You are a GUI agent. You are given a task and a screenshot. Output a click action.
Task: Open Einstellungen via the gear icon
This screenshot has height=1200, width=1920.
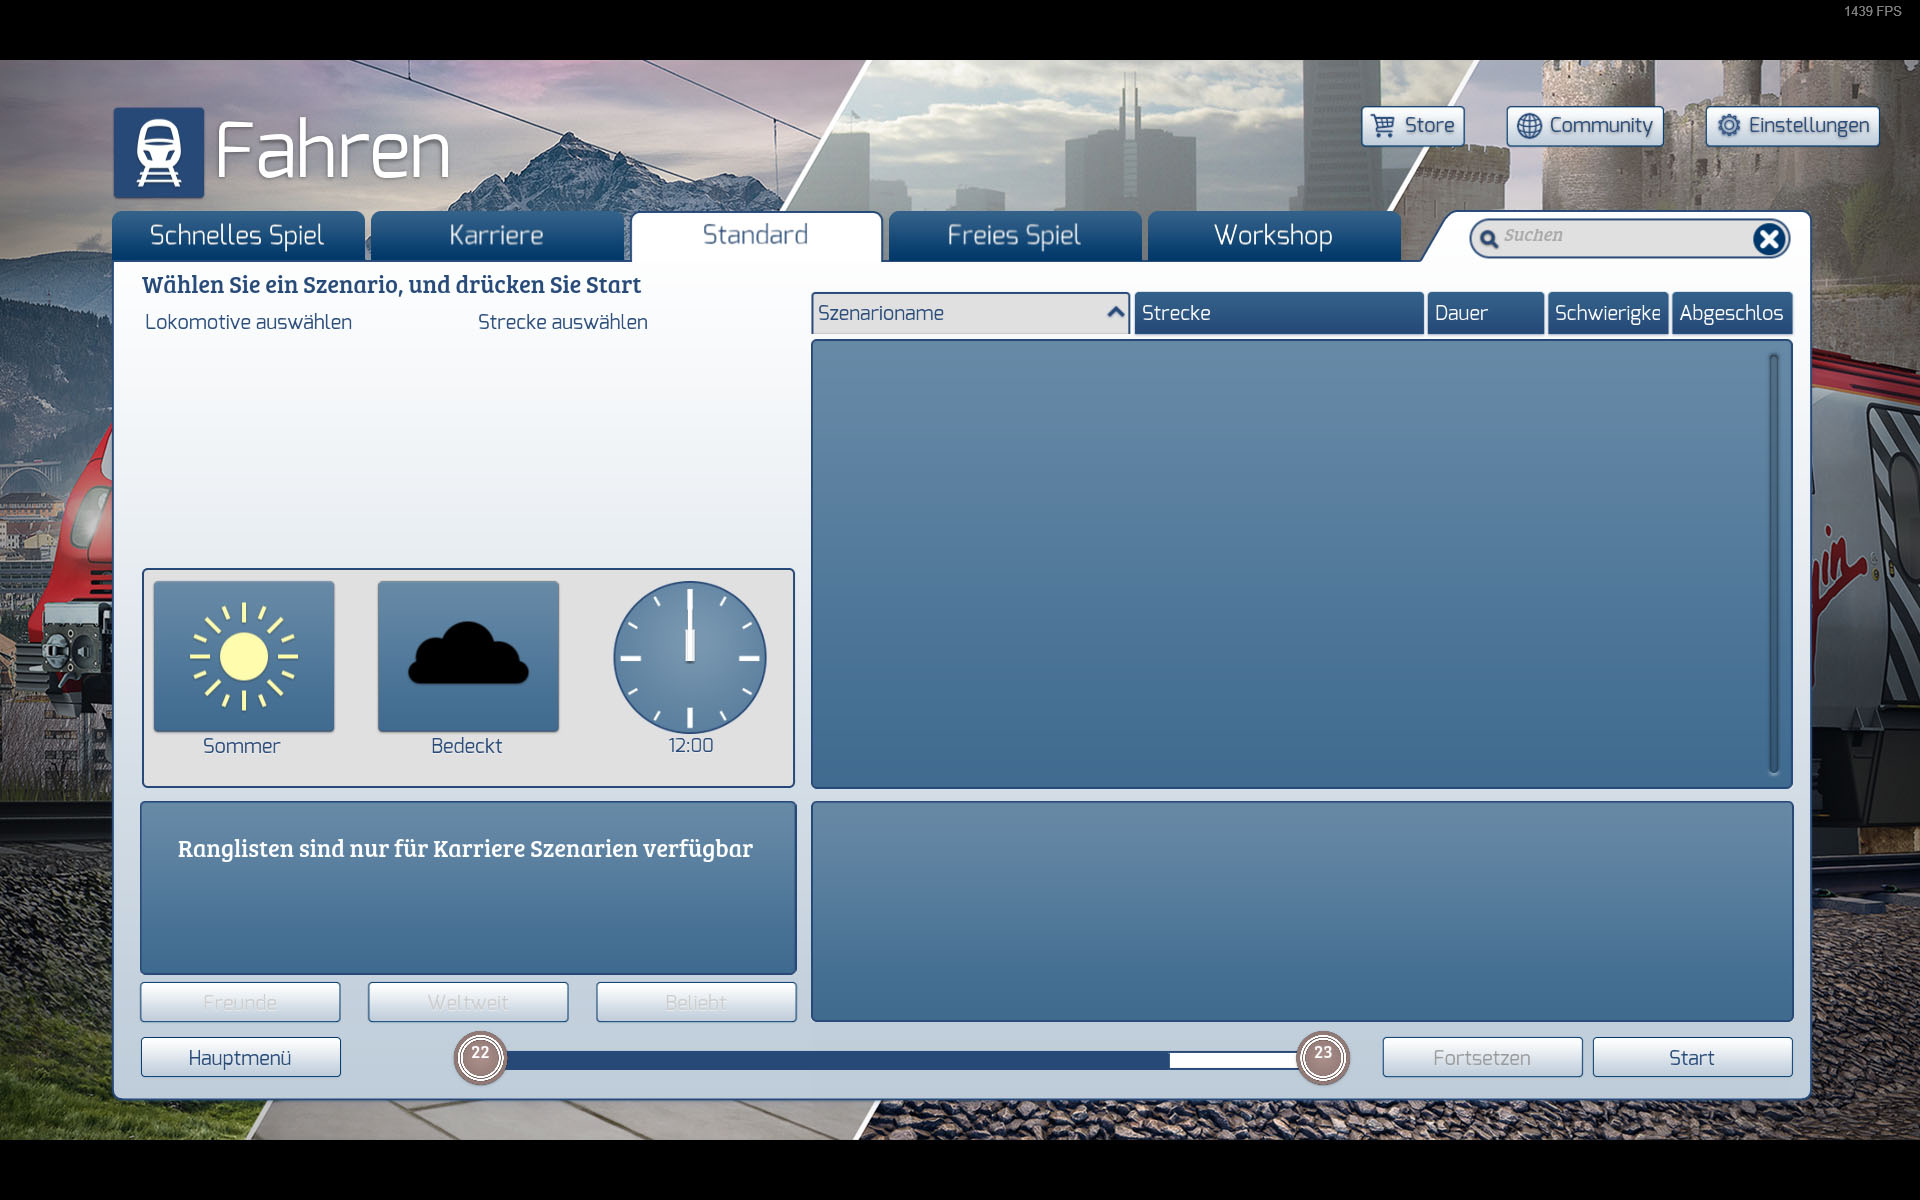pyautogui.click(x=1729, y=126)
